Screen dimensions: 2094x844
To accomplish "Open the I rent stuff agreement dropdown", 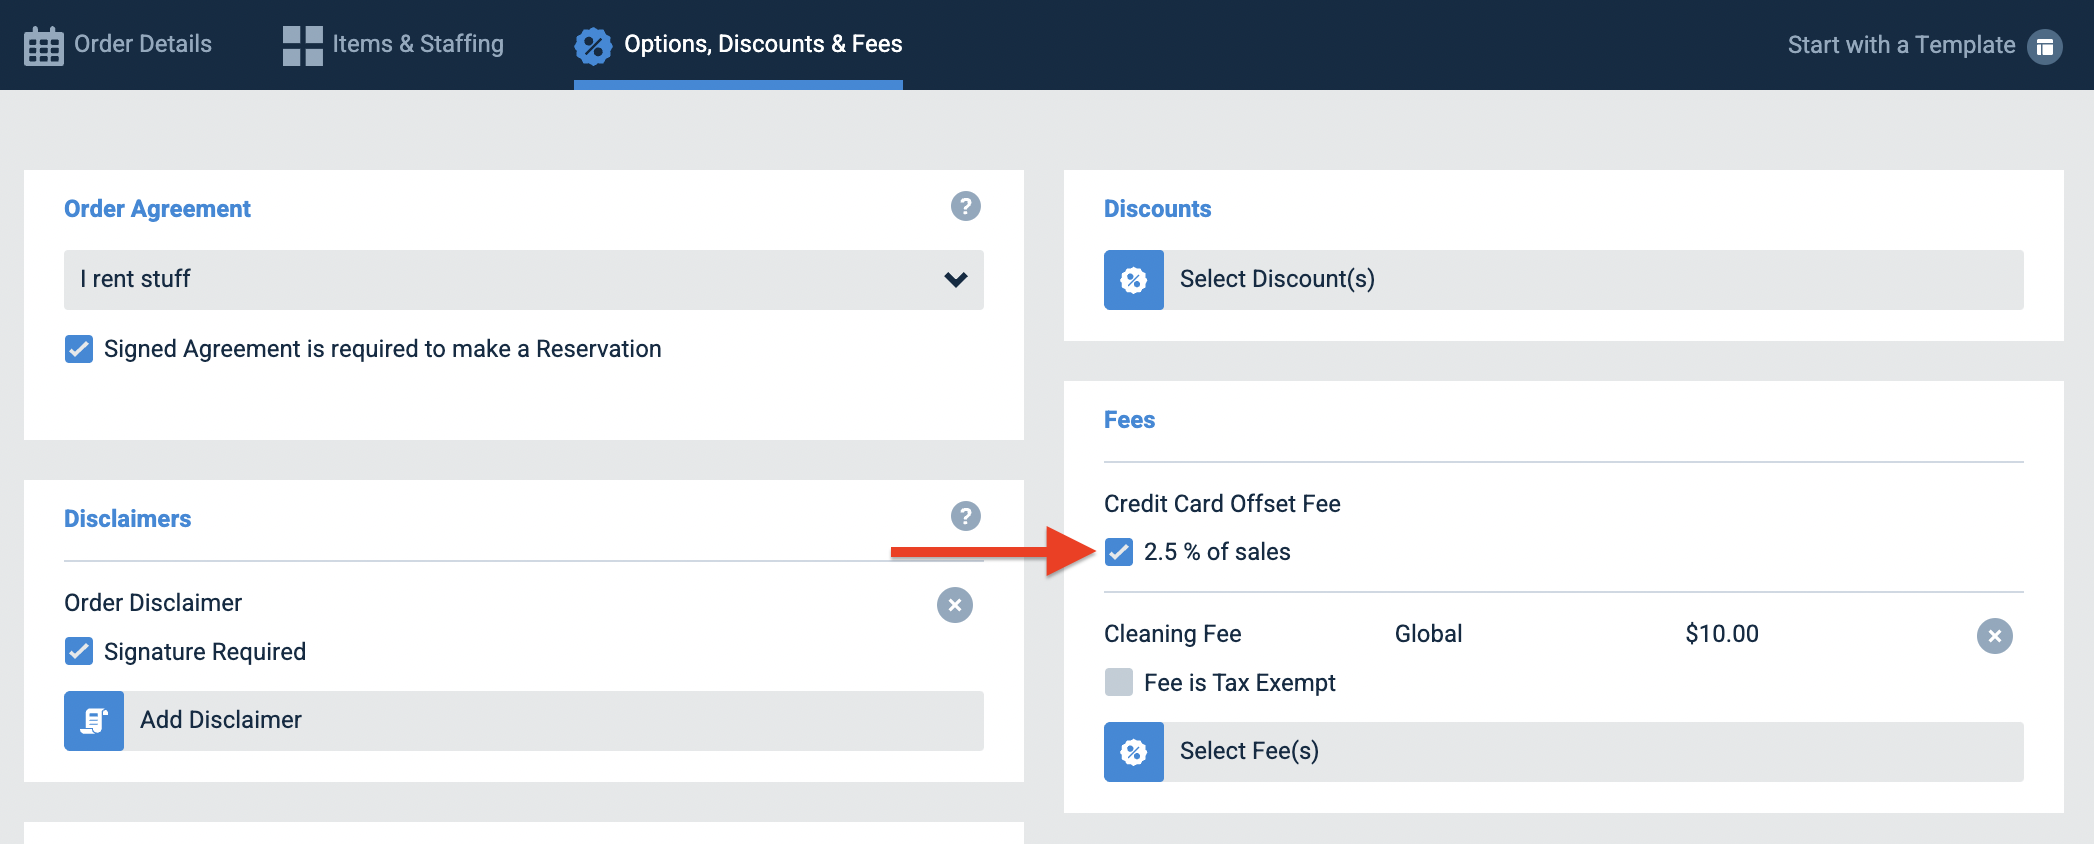I will 524,280.
